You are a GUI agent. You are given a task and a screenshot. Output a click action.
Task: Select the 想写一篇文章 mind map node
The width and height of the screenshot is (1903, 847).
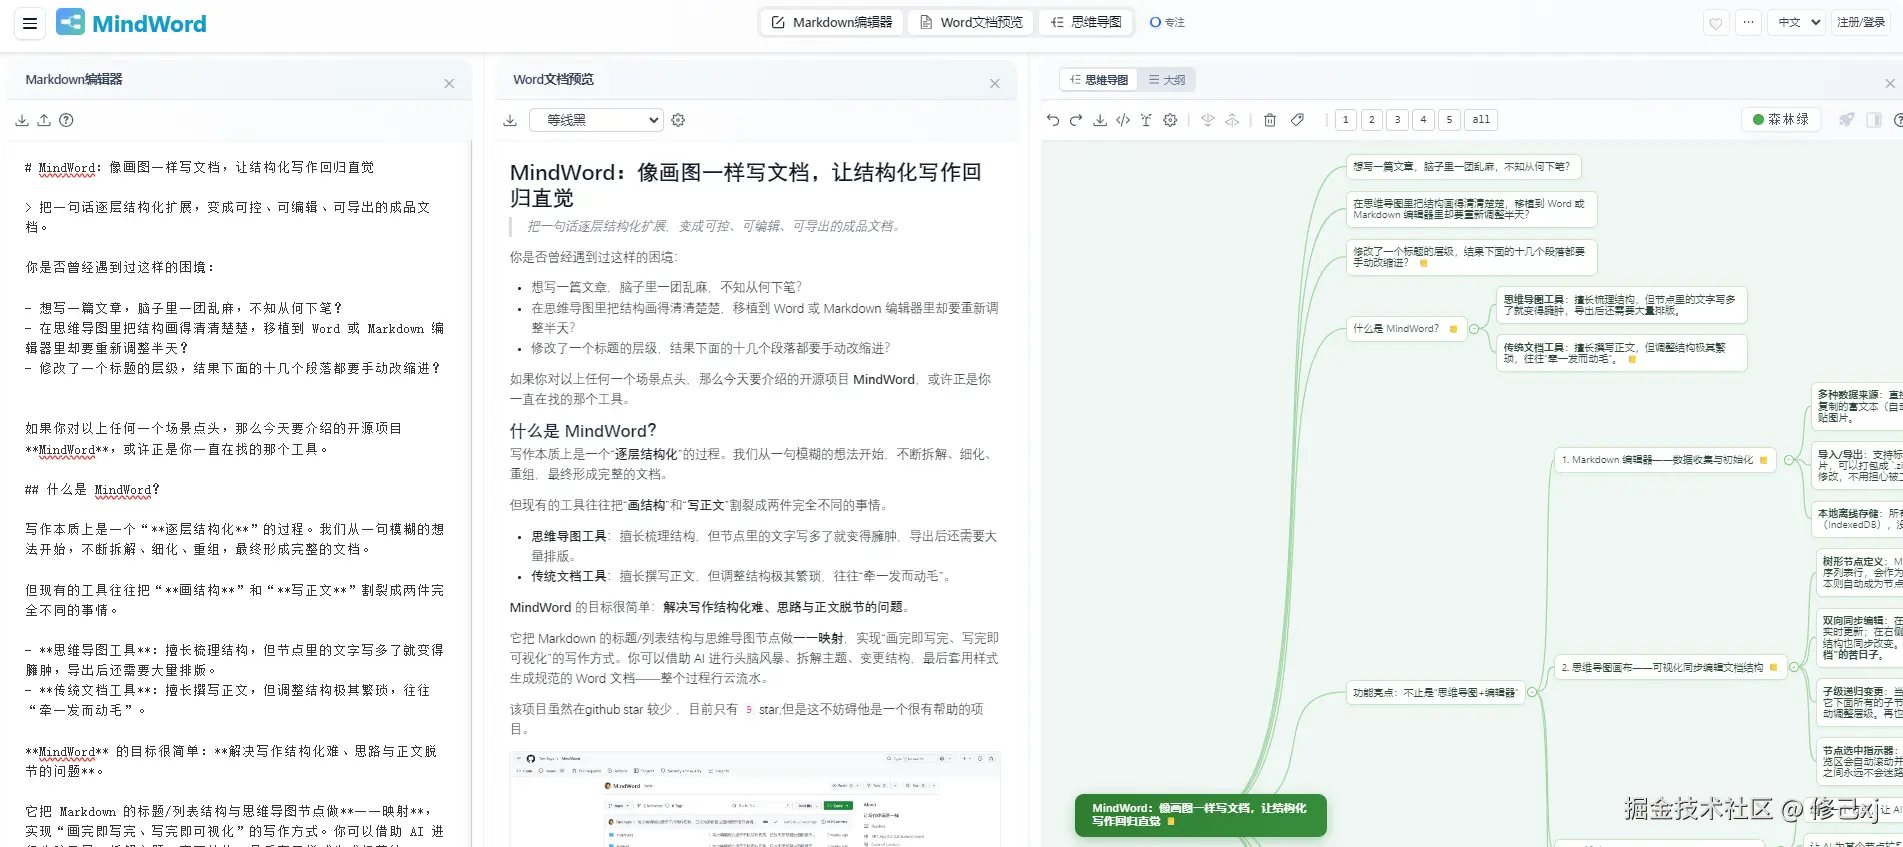(1463, 167)
